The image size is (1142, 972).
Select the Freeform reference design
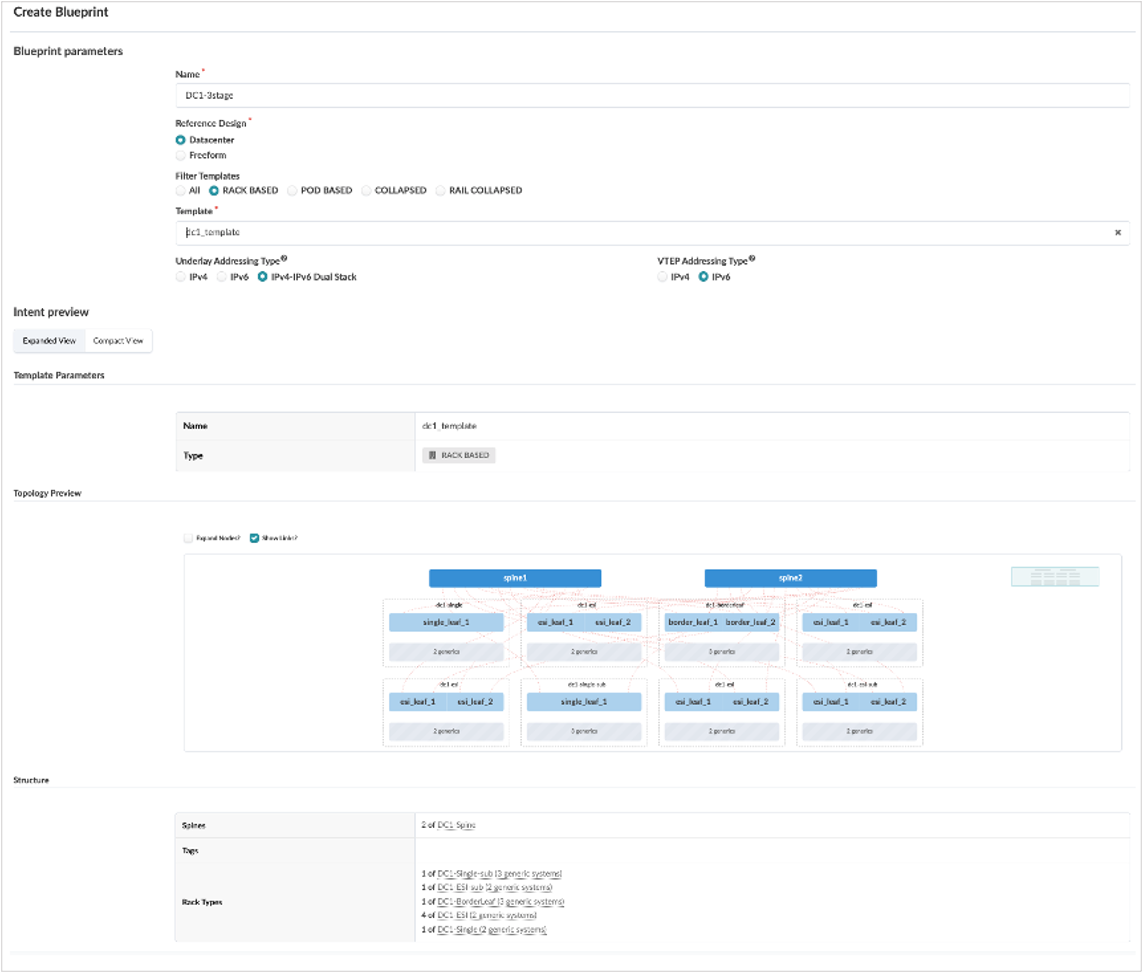tap(181, 155)
